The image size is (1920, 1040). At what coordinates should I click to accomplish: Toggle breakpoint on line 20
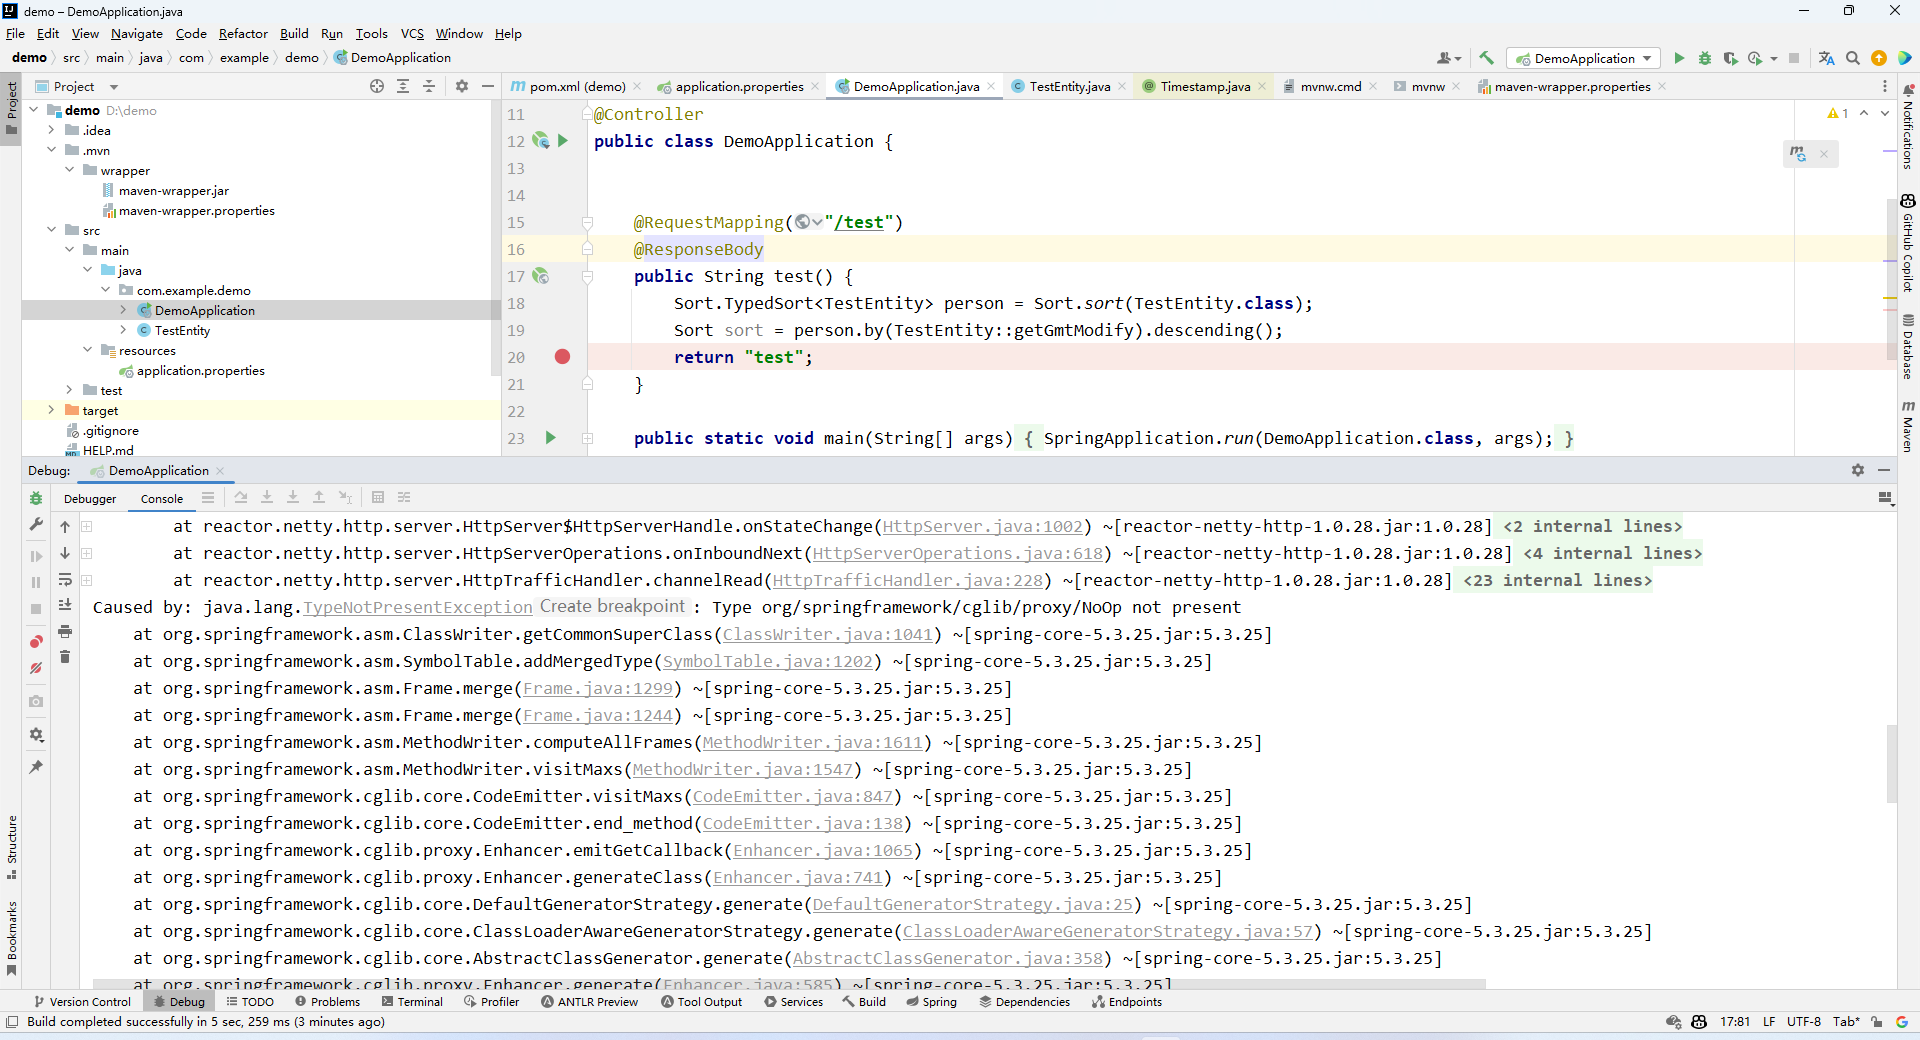click(x=563, y=357)
